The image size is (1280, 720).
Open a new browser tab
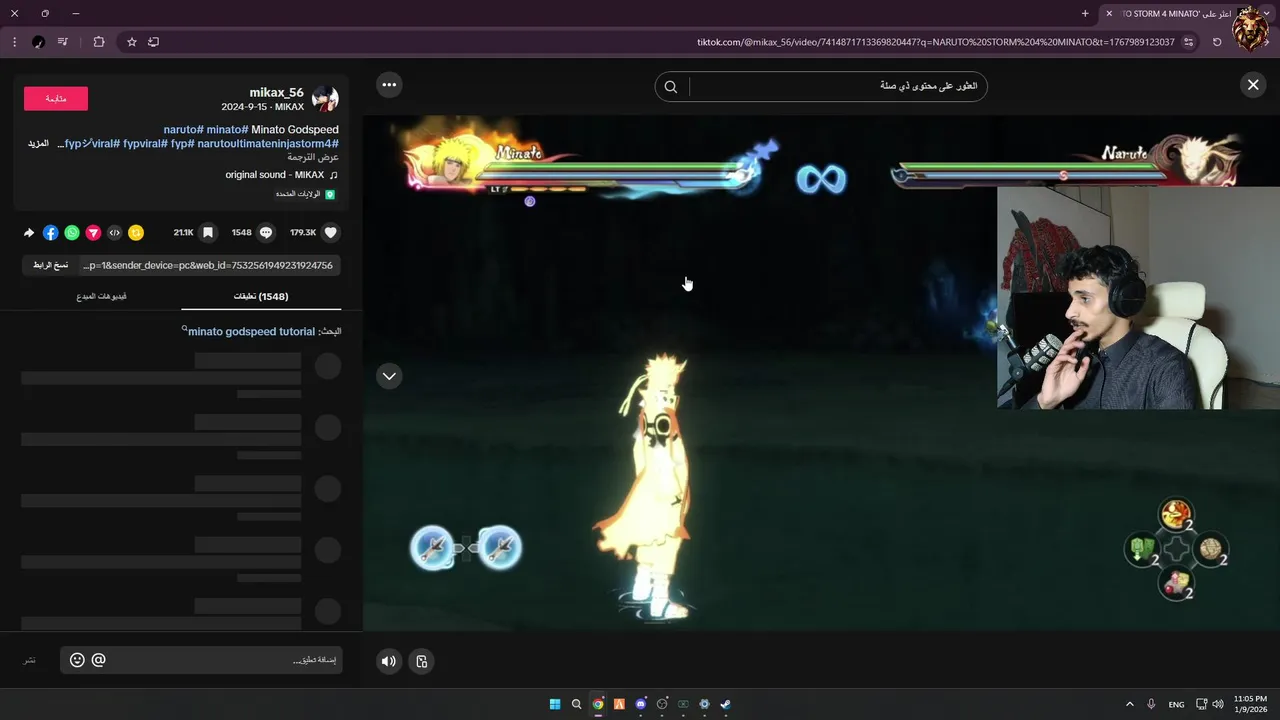[x=1085, y=13]
